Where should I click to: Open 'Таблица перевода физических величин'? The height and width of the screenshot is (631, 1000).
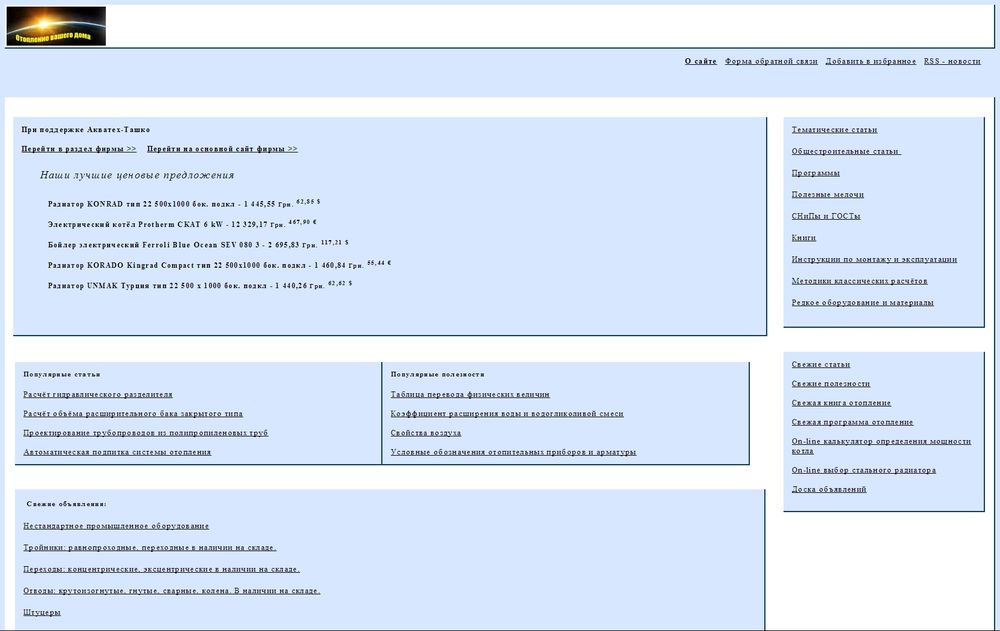[470, 395]
